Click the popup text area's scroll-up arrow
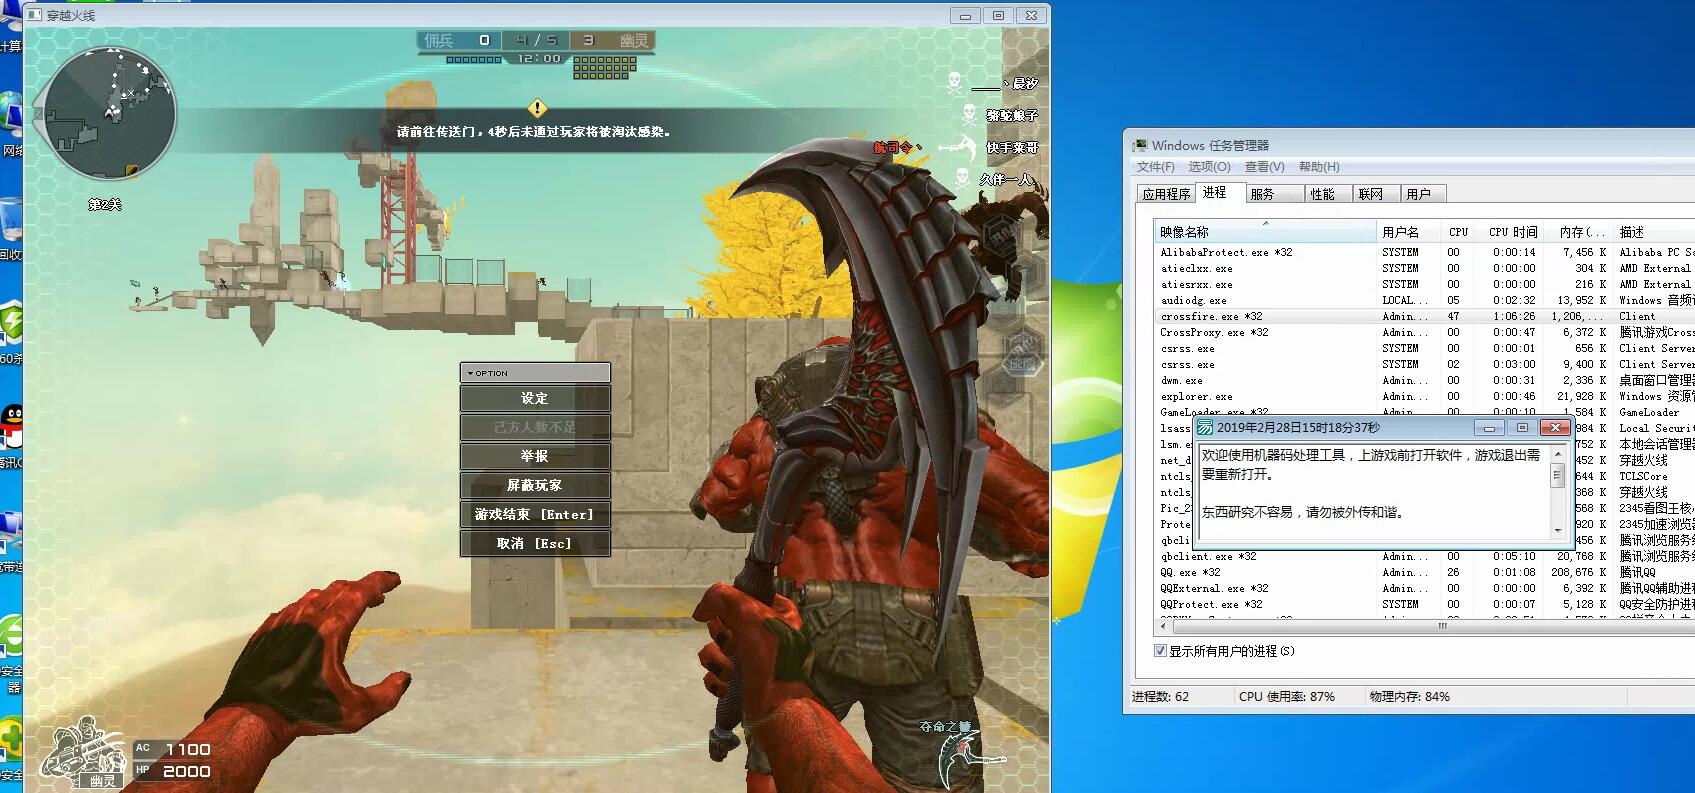The width and height of the screenshot is (1695, 793). 1557,454
